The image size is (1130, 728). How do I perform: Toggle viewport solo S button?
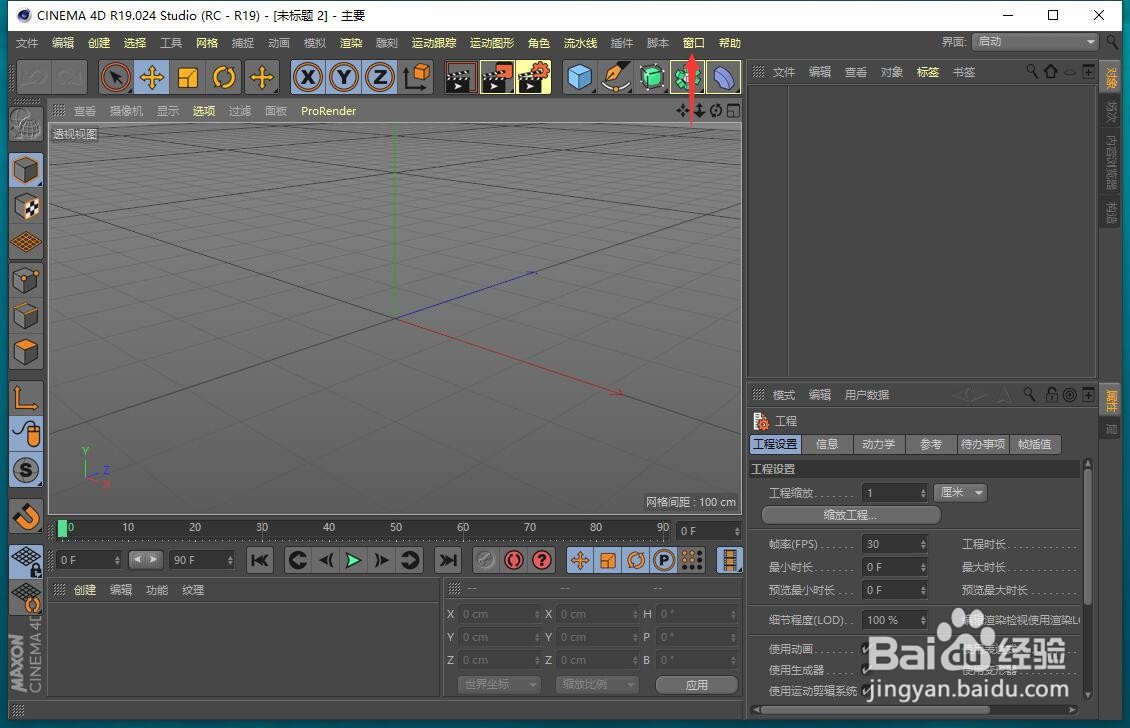pos(26,471)
